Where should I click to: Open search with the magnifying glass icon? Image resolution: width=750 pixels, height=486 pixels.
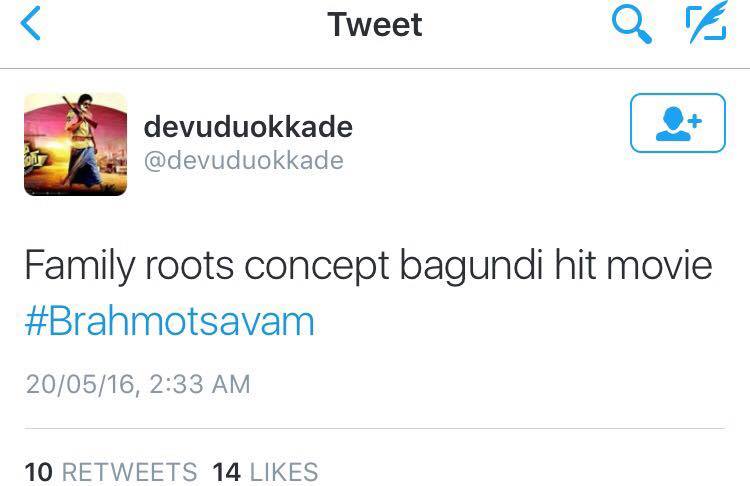coord(631,25)
